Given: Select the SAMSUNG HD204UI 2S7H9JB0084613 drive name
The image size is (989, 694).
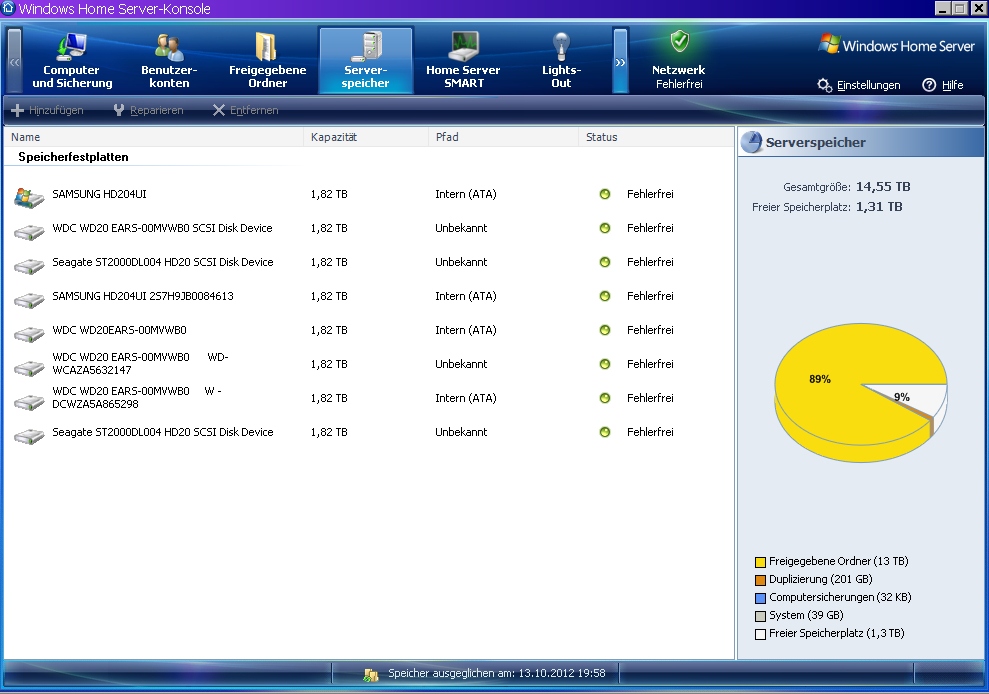Looking at the screenshot, I should pos(143,296).
